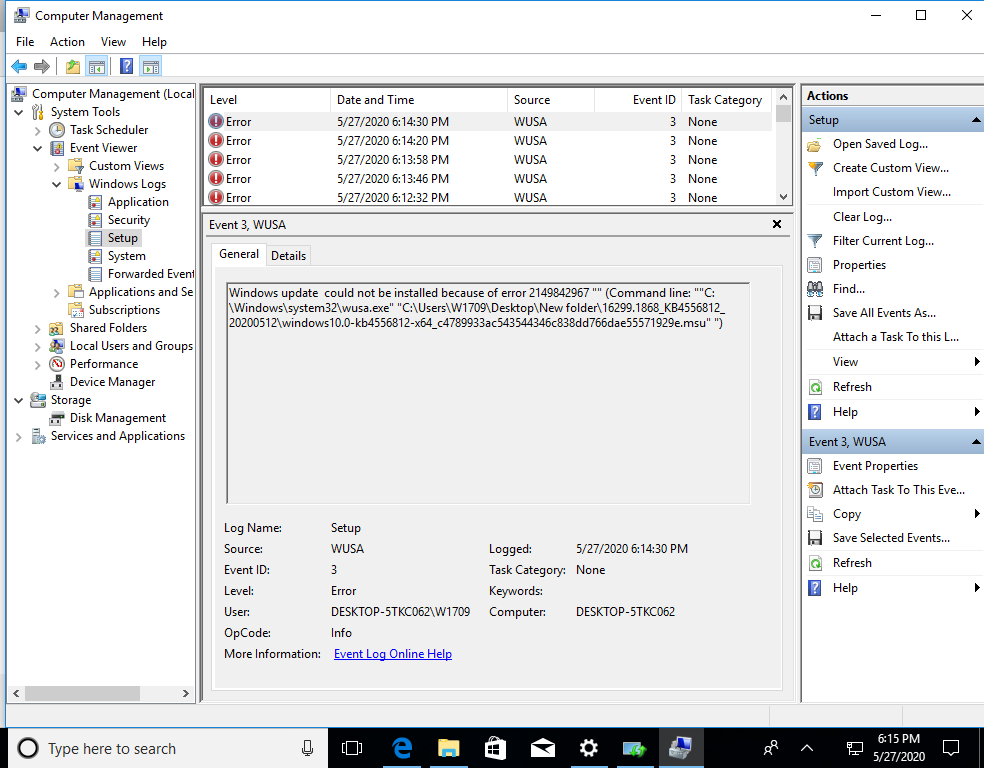984x768 pixels.
Task: Click the blue Help toolbar icon
Action: click(x=126, y=66)
